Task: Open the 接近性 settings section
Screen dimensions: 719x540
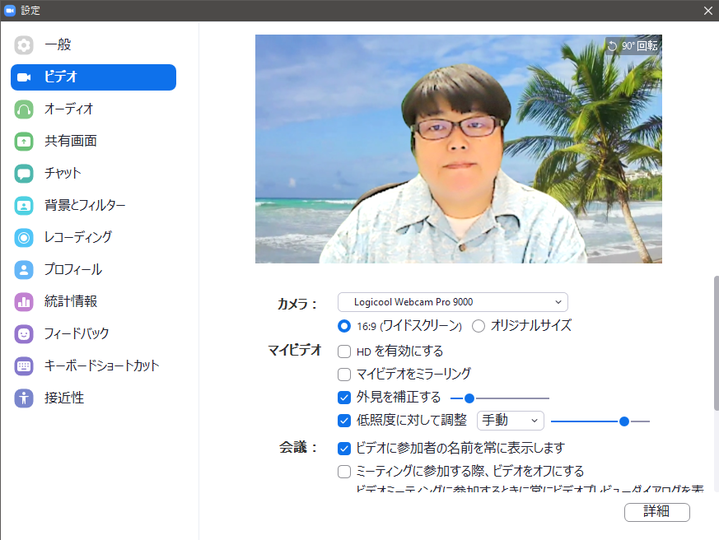Action: [x=93, y=398]
